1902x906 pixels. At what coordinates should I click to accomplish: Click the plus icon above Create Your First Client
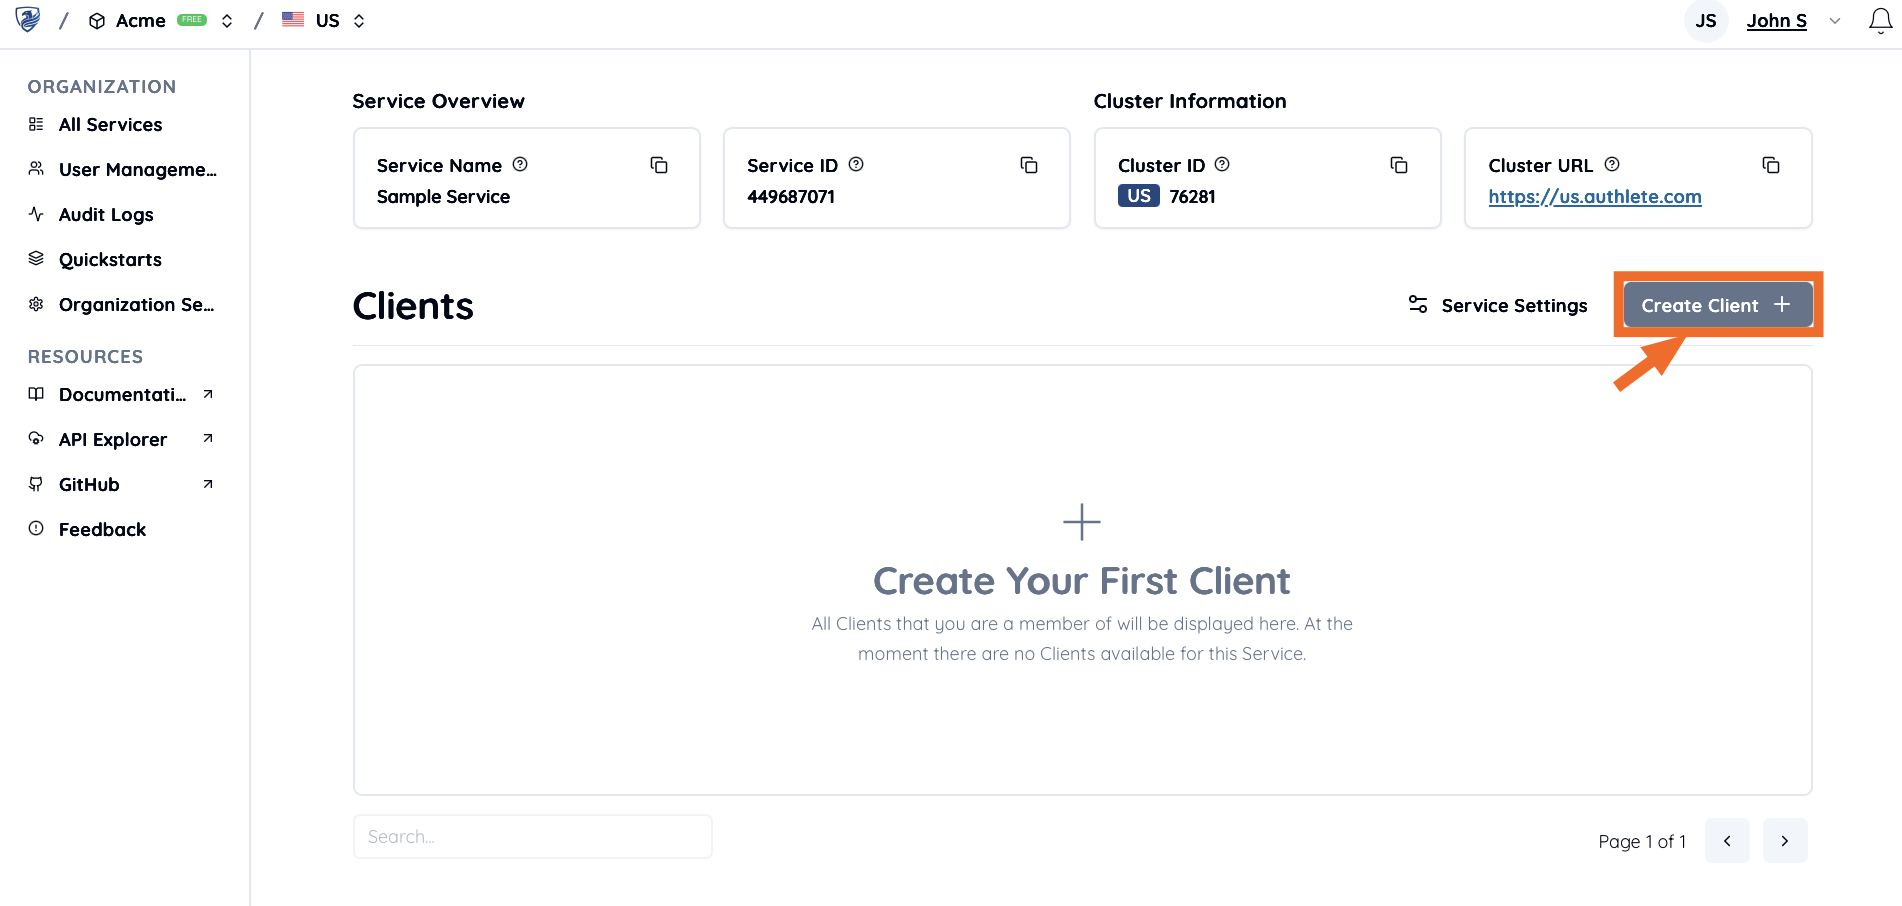pyautogui.click(x=1082, y=522)
